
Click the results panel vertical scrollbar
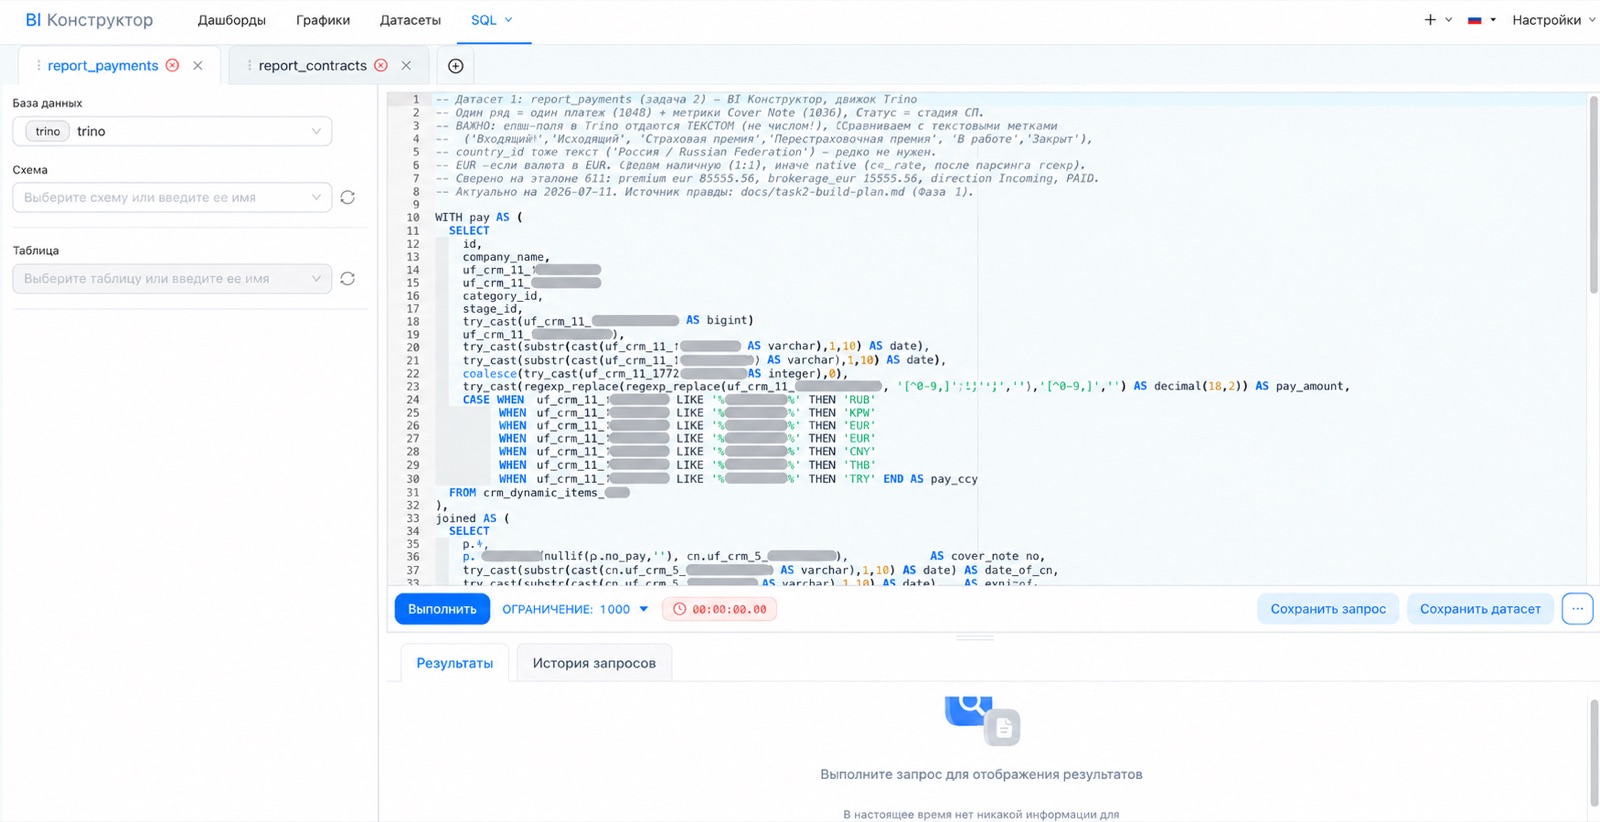pyautogui.click(x=1594, y=752)
